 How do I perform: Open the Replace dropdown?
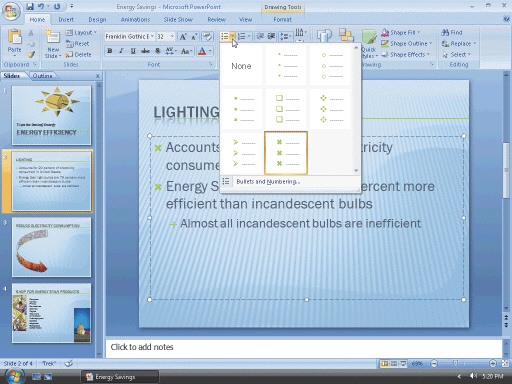(x=459, y=44)
